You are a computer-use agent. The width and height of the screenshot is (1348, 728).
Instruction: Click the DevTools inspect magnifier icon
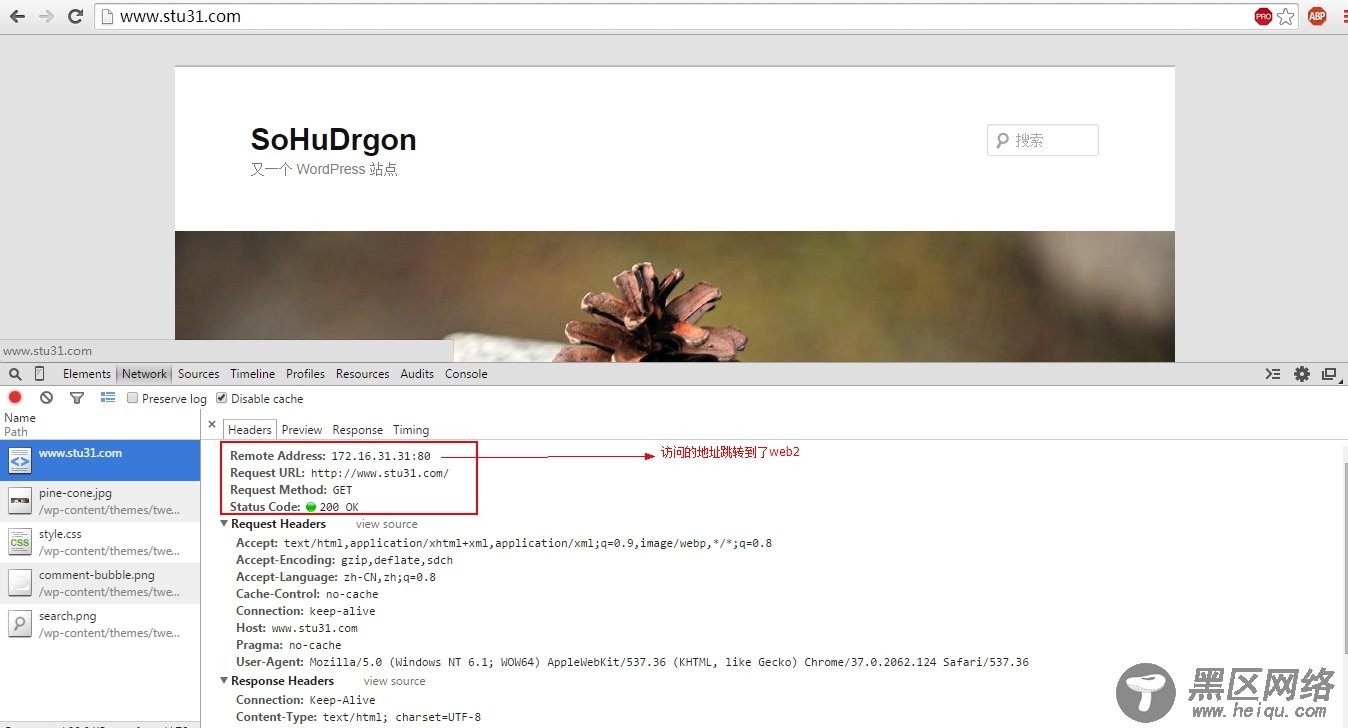tap(15, 374)
